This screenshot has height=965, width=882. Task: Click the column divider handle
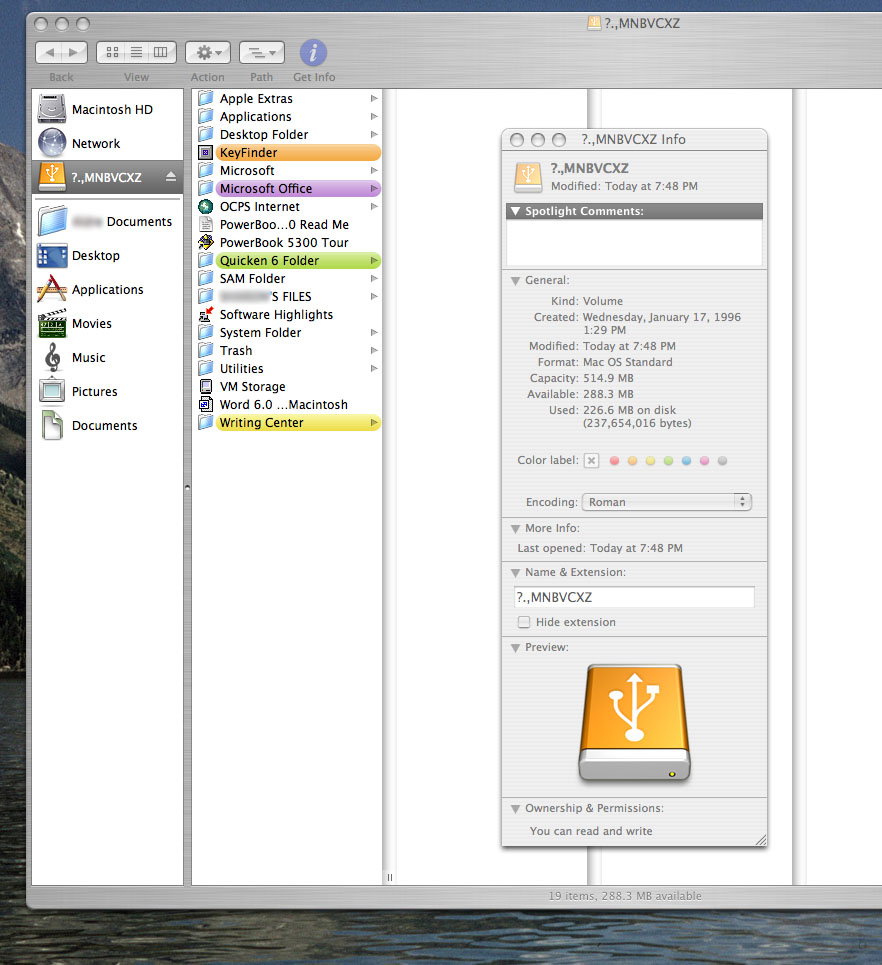coord(390,878)
